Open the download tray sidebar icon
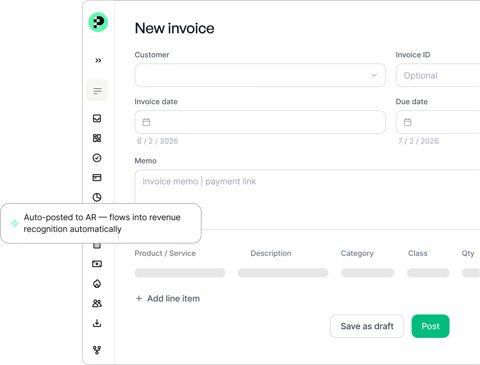480x365 pixels. [x=97, y=323]
